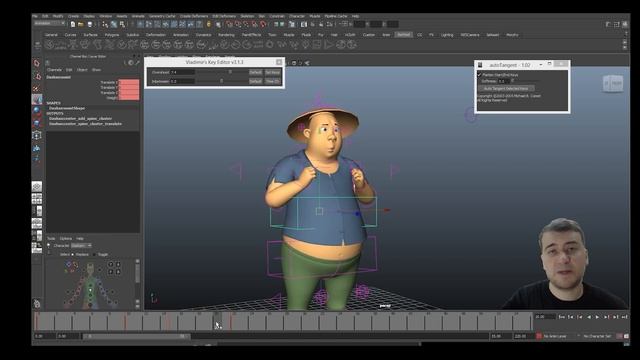Open the Character dropdown in picker panel
Viewport: 640px width, 360px height.
coord(81,245)
